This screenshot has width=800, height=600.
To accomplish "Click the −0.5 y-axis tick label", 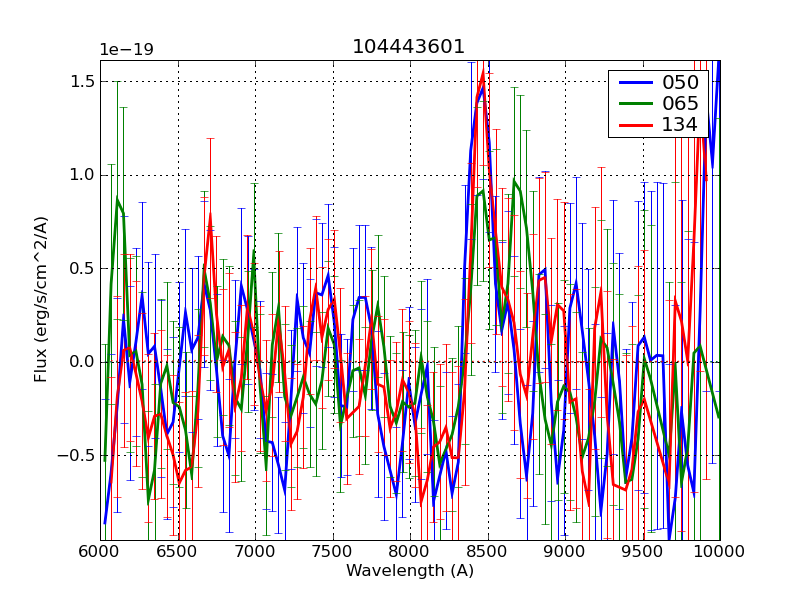I will point(77,456).
